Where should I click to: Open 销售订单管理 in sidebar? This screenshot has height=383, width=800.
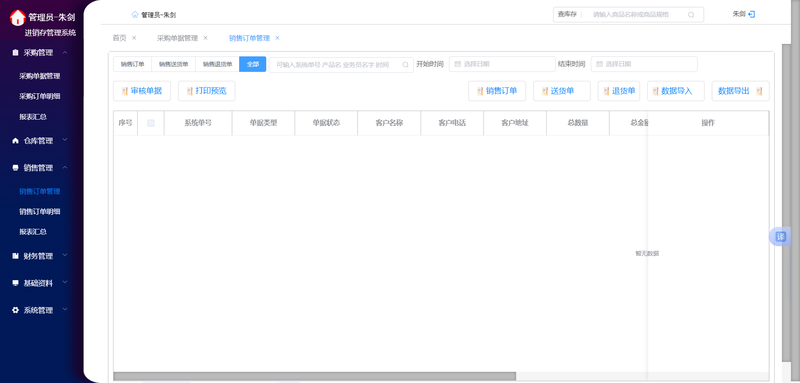click(40, 191)
